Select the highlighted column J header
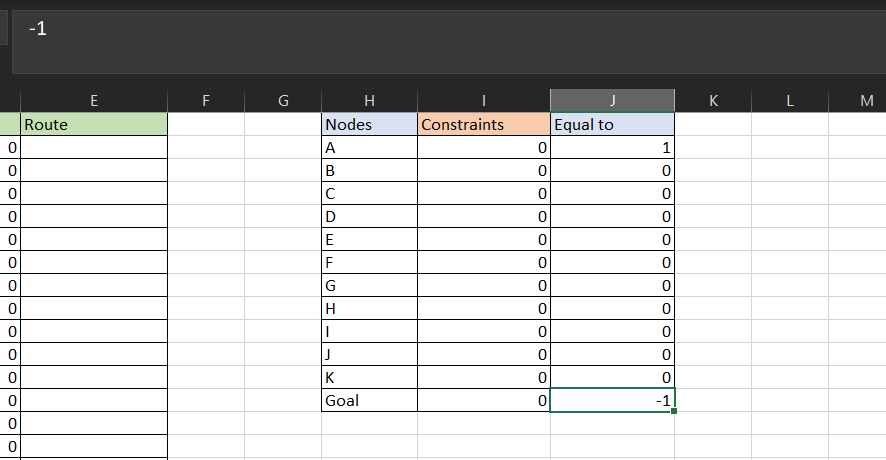 coord(612,100)
